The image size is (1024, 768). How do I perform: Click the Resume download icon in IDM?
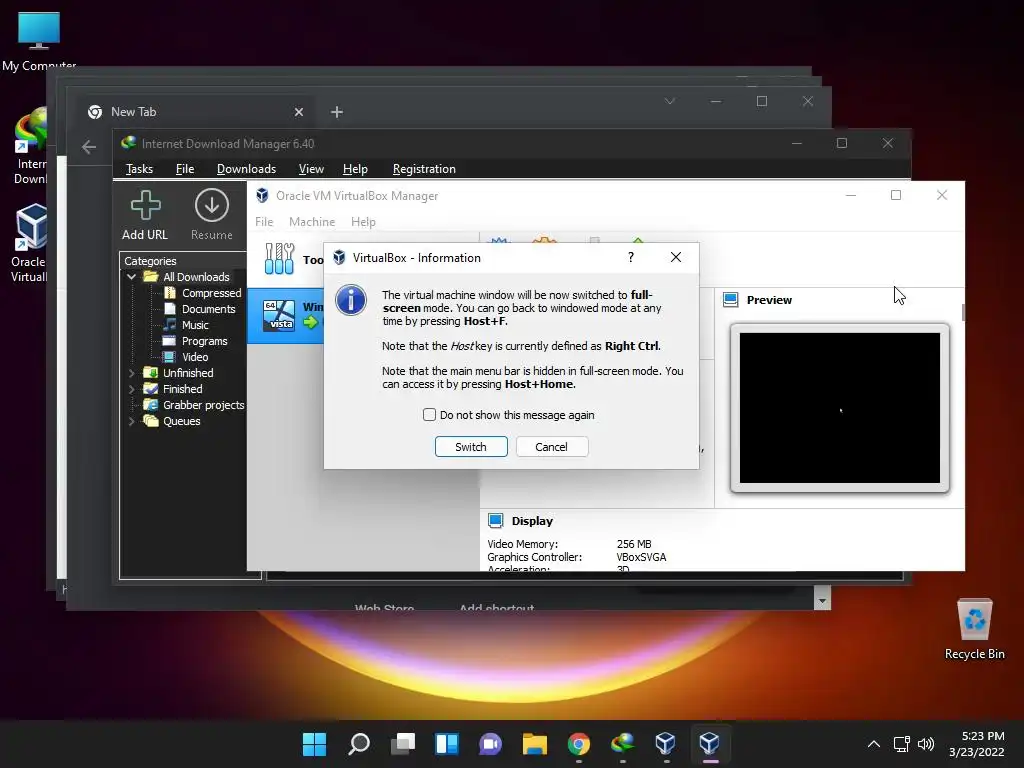point(212,205)
